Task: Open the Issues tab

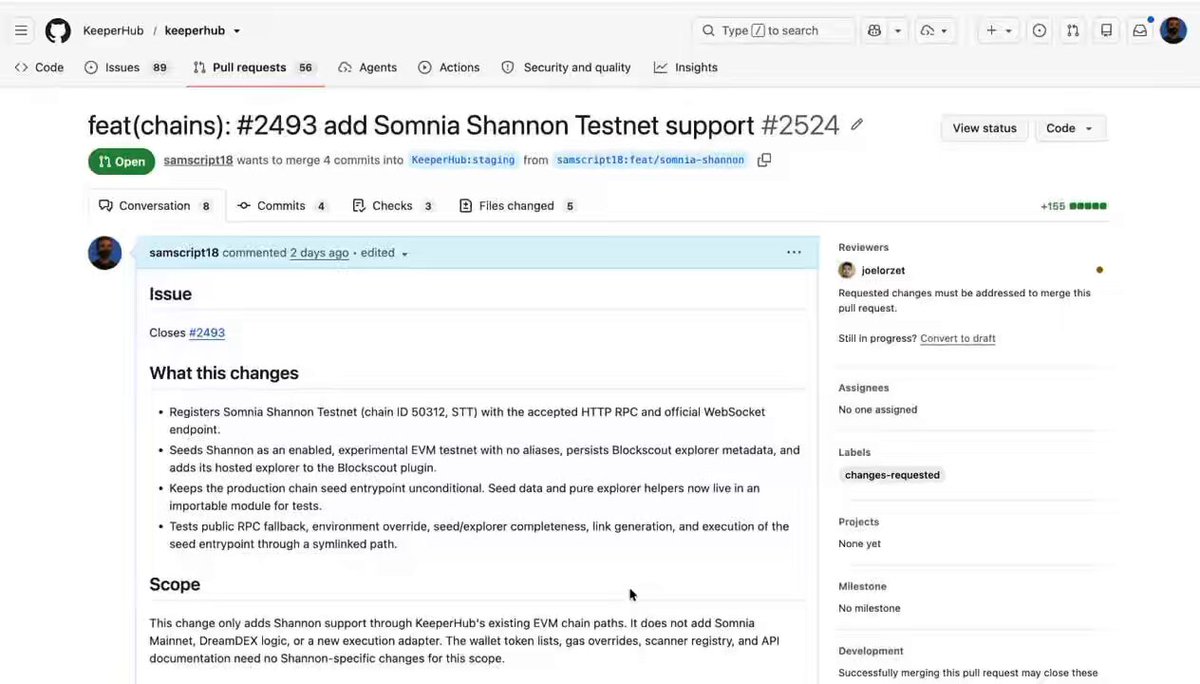Action: [127, 68]
